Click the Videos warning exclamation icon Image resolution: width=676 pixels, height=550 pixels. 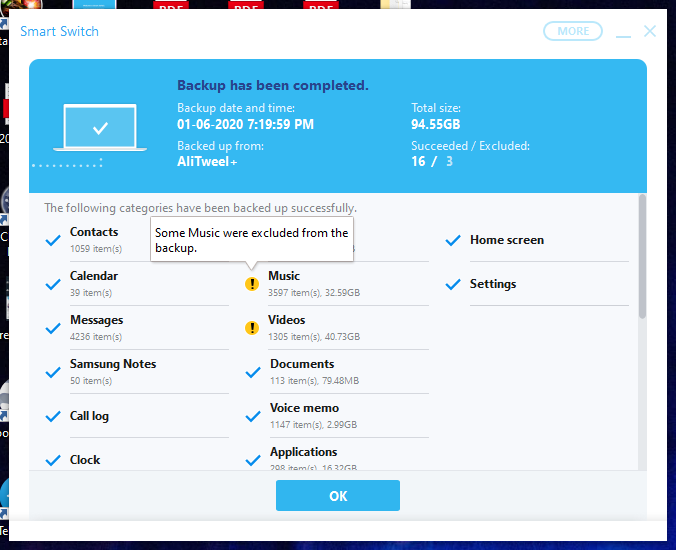tap(252, 328)
